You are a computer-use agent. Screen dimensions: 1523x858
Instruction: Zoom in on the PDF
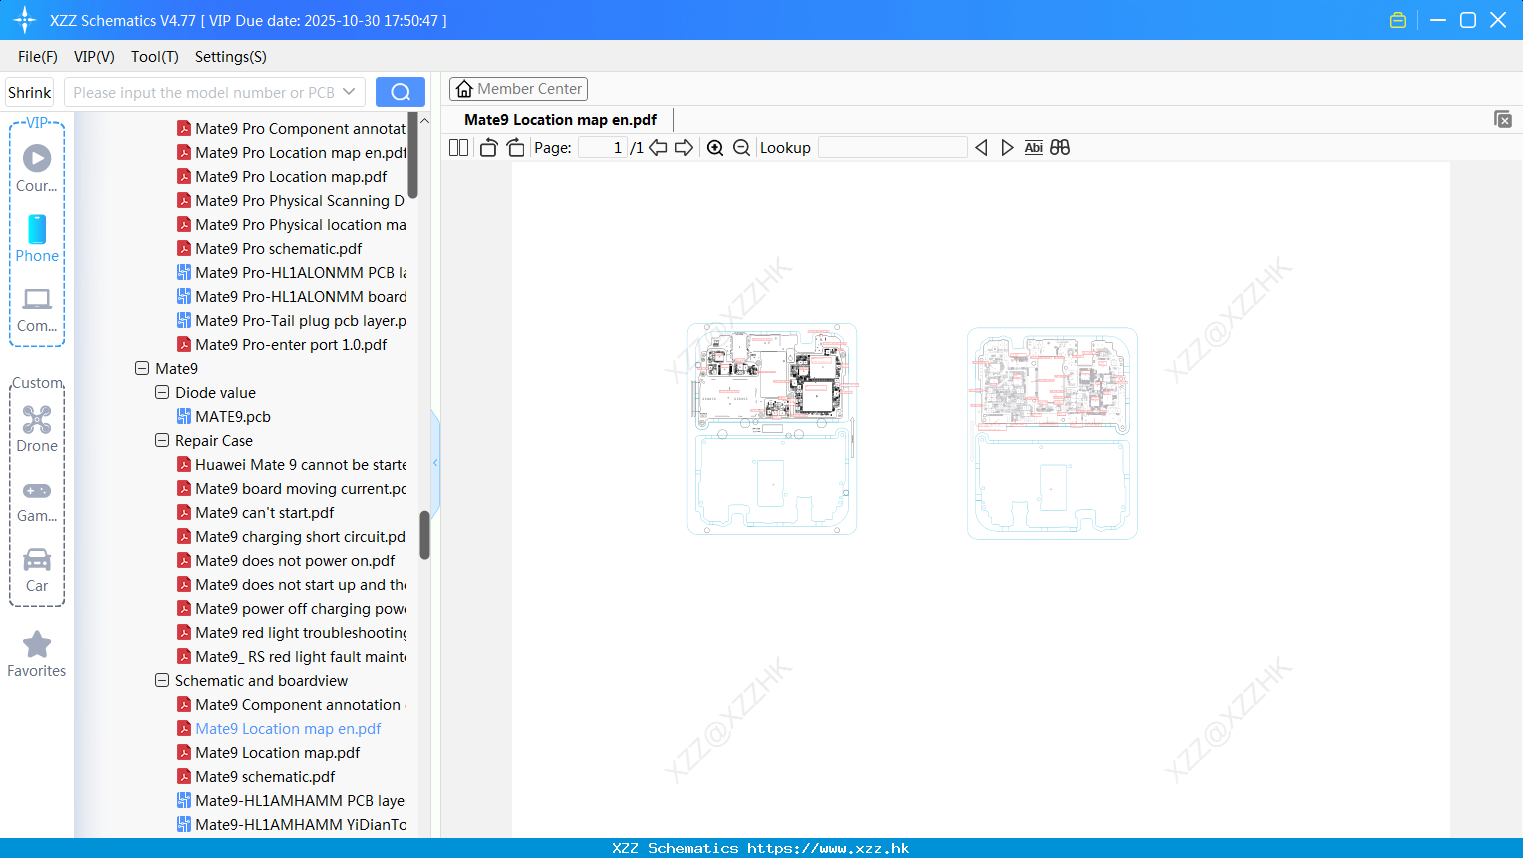point(715,148)
